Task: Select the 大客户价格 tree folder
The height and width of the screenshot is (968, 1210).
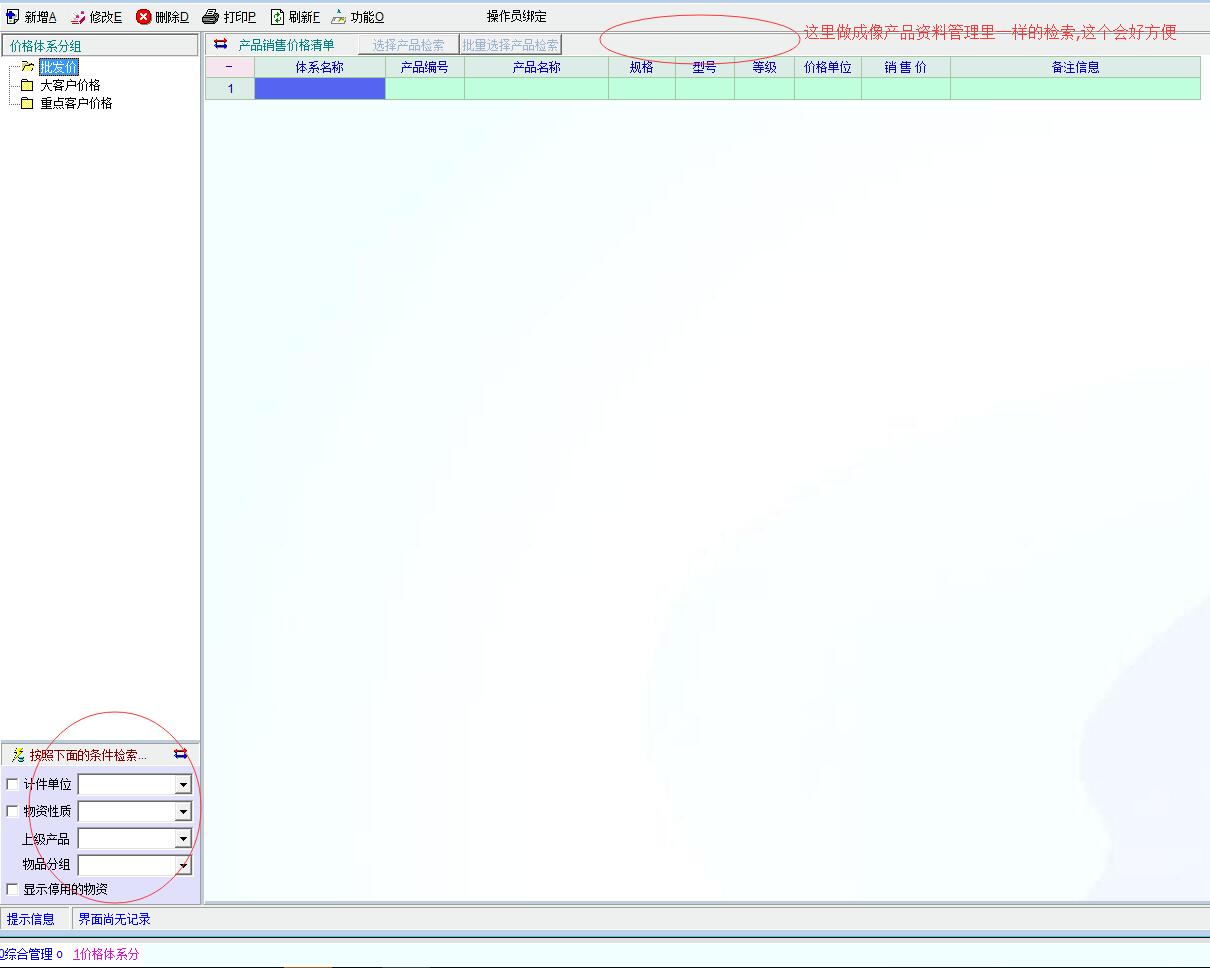Action: (x=69, y=85)
